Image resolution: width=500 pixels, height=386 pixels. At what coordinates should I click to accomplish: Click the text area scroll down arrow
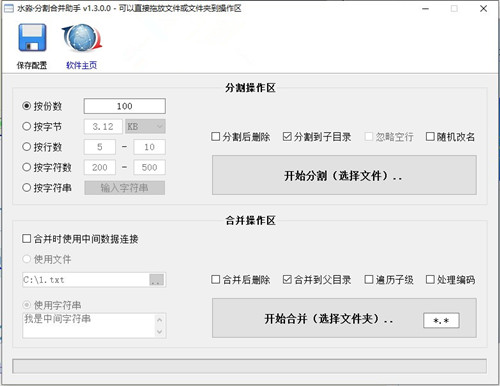click(x=160, y=332)
